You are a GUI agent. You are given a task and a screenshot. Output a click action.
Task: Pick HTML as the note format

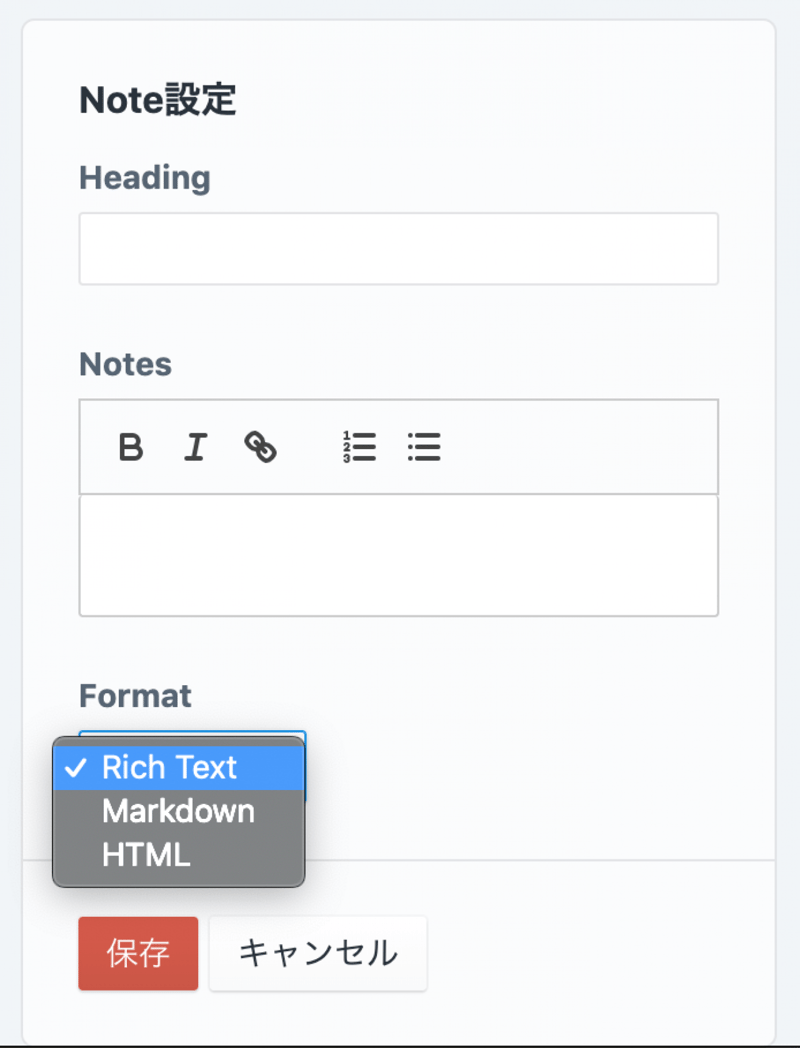point(146,855)
